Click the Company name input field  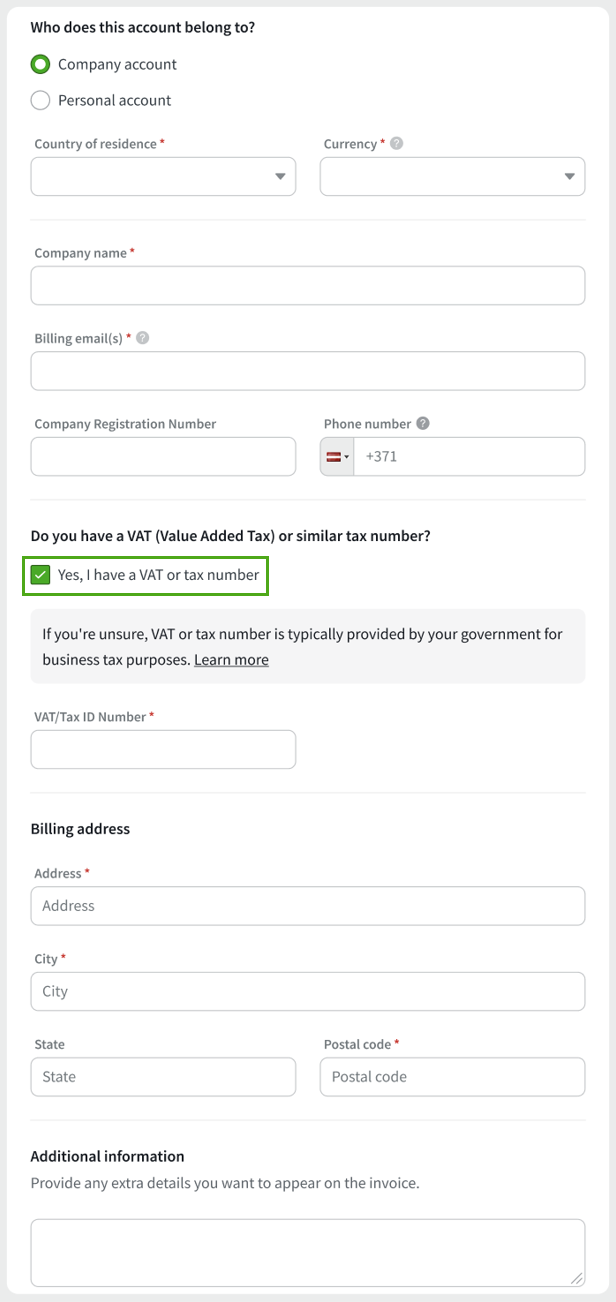(x=308, y=285)
